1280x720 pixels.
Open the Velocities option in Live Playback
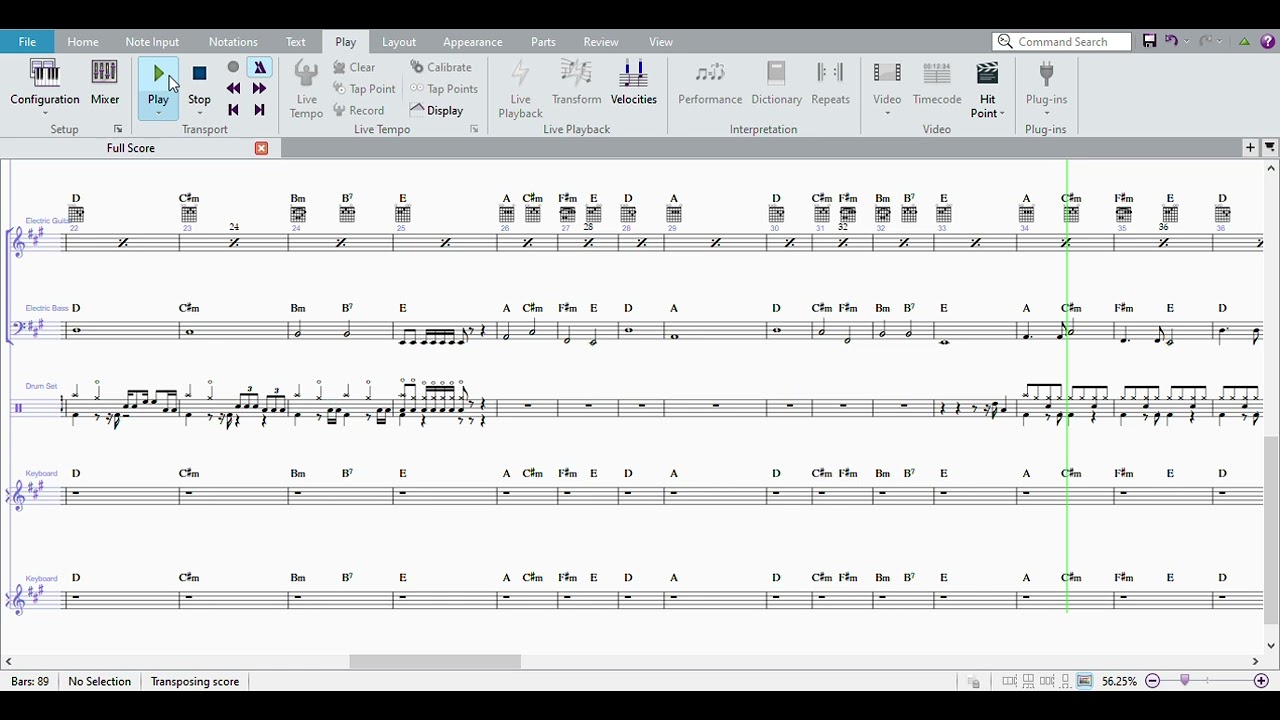point(633,83)
